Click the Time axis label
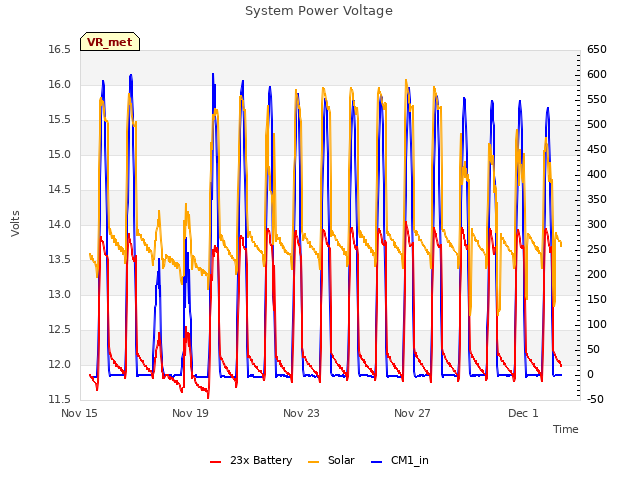The width and height of the screenshot is (640, 480). (566, 429)
